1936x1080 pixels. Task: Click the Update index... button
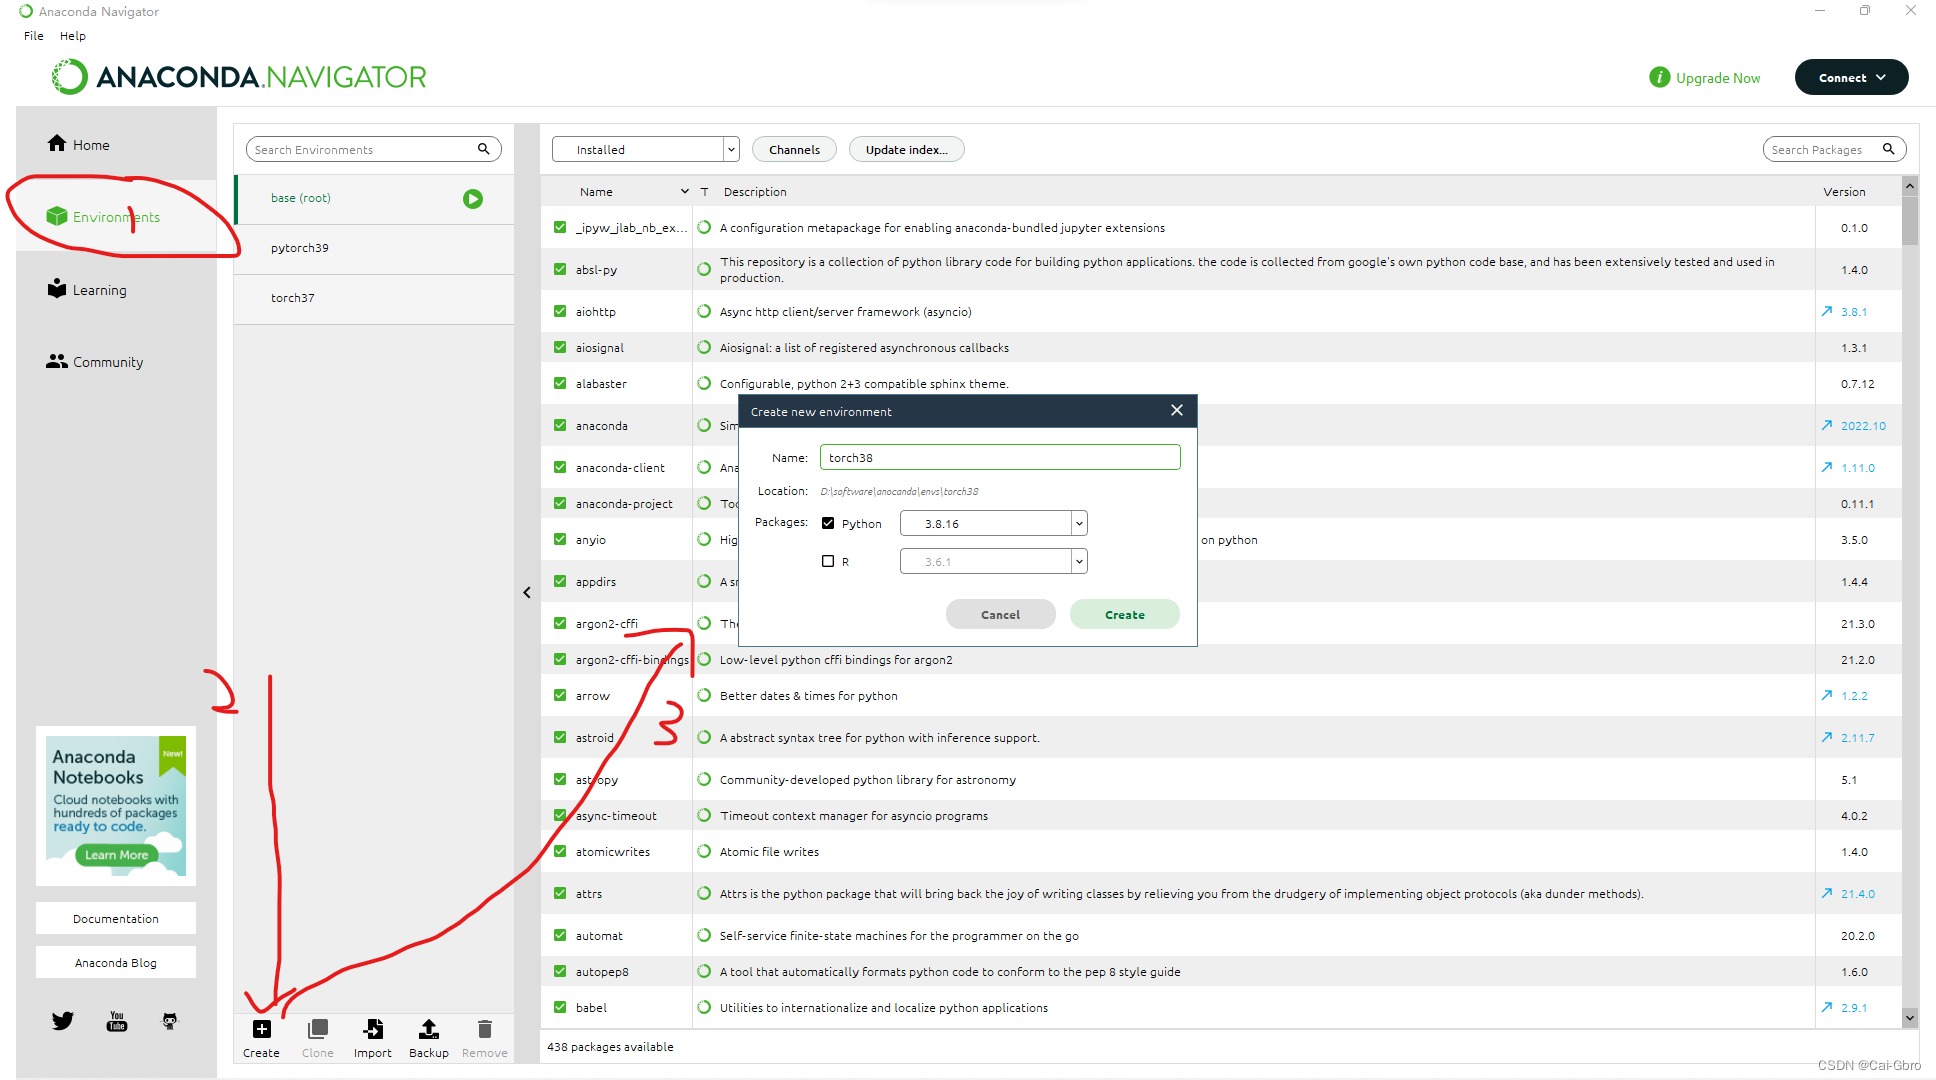coord(906,149)
